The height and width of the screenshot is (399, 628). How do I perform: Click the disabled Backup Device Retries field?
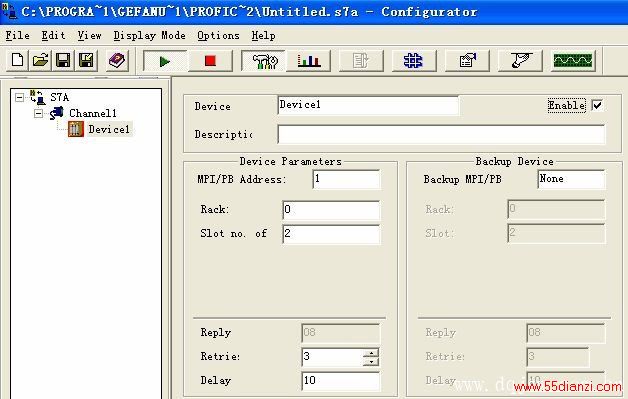pyautogui.click(x=558, y=357)
